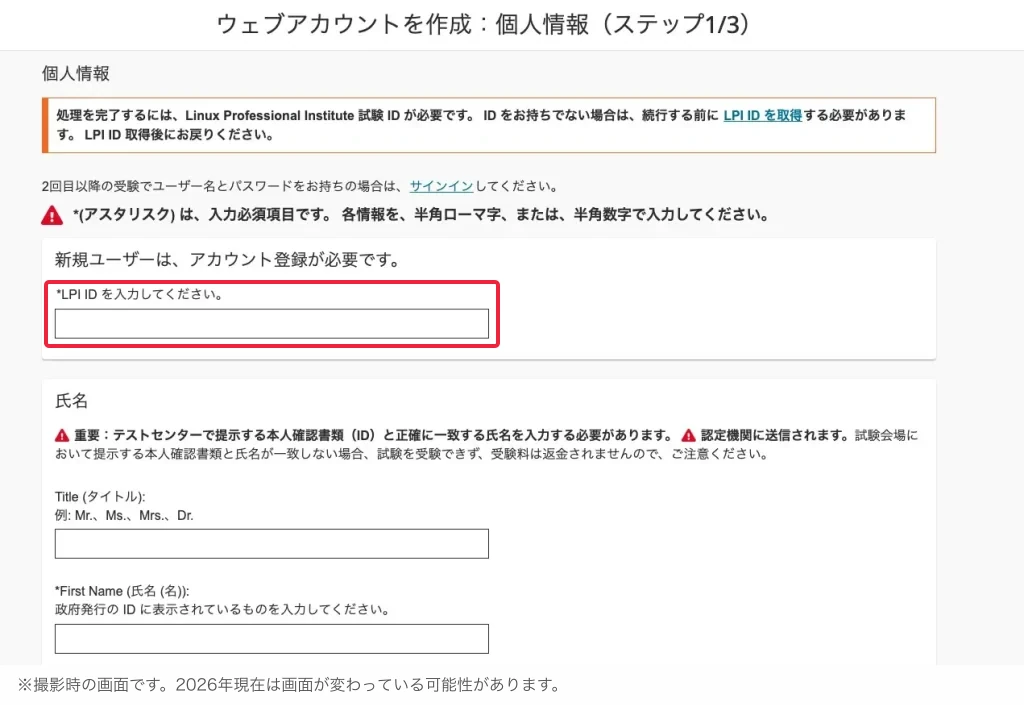Click the label '*LPI ID を入力してください。'
The height and width of the screenshot is (705, 1024).
[x=140, y=294]
